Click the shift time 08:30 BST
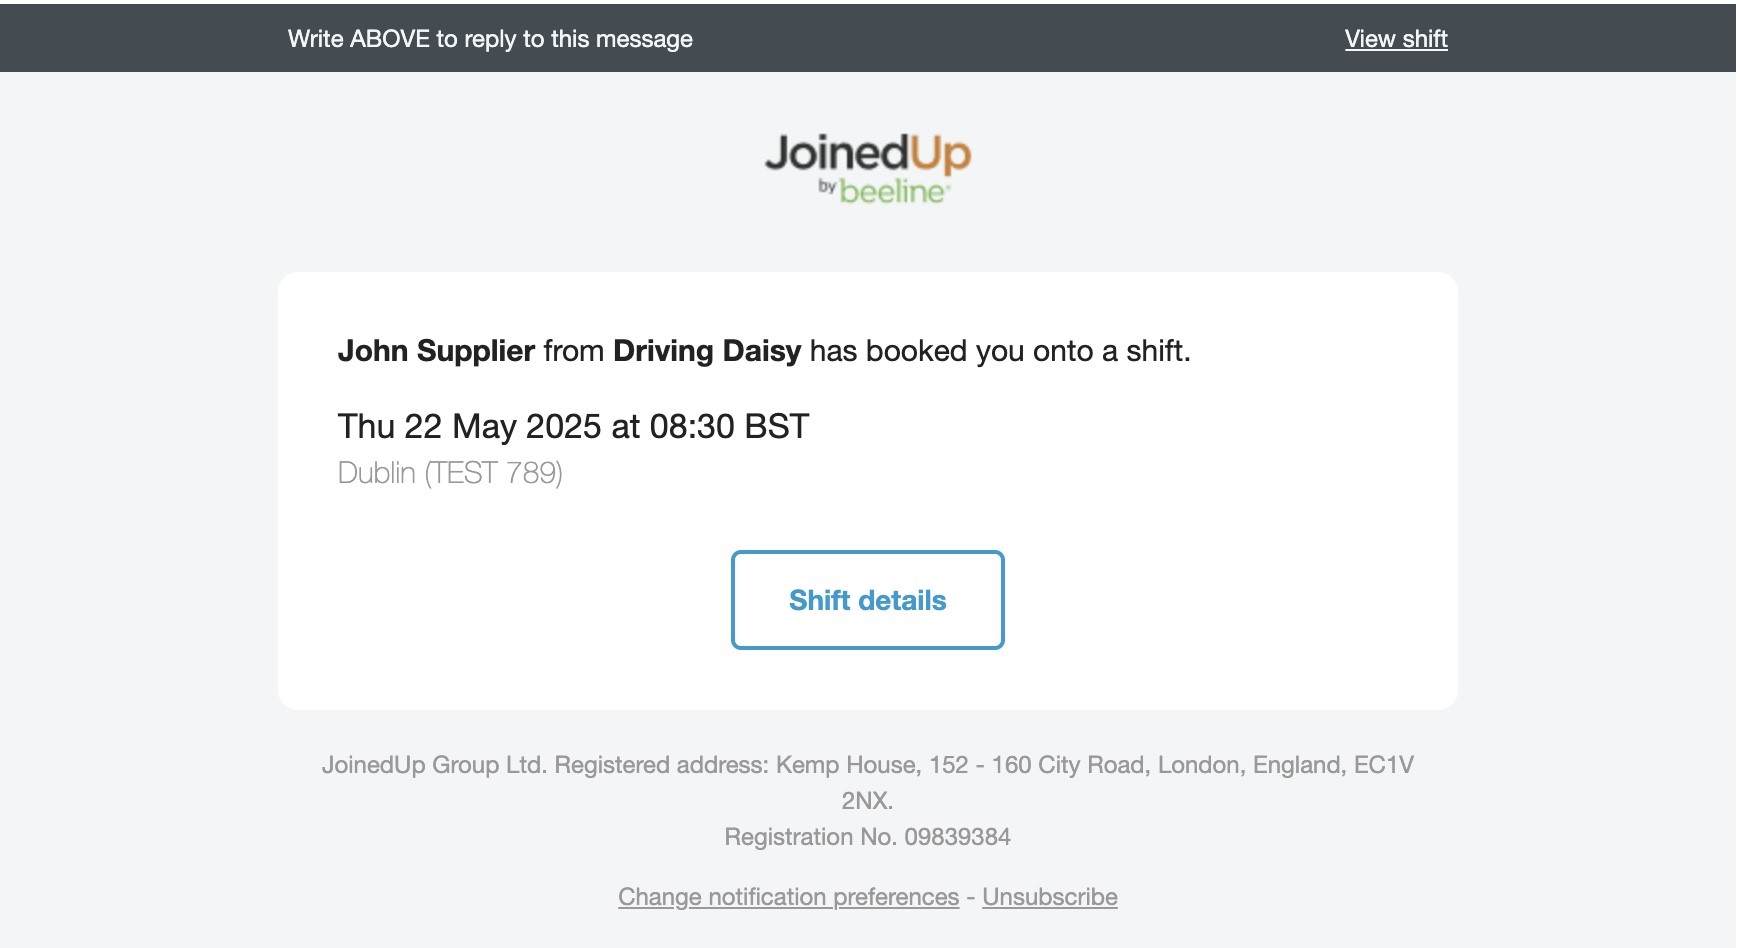1740x948 pixels. 728,427
